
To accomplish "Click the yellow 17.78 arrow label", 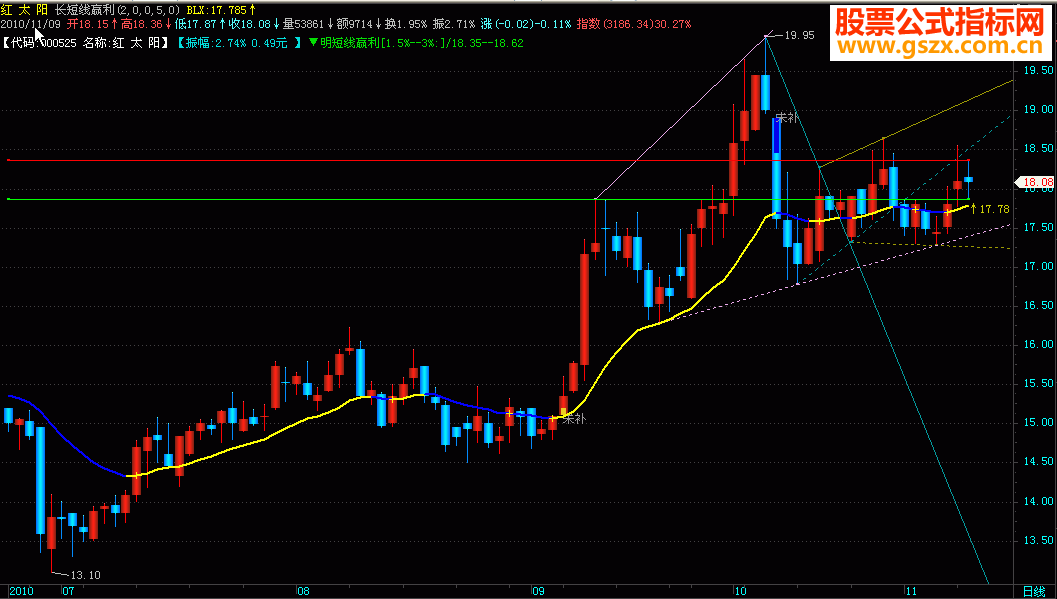I will pyautogui.click(x=990, y=210).
